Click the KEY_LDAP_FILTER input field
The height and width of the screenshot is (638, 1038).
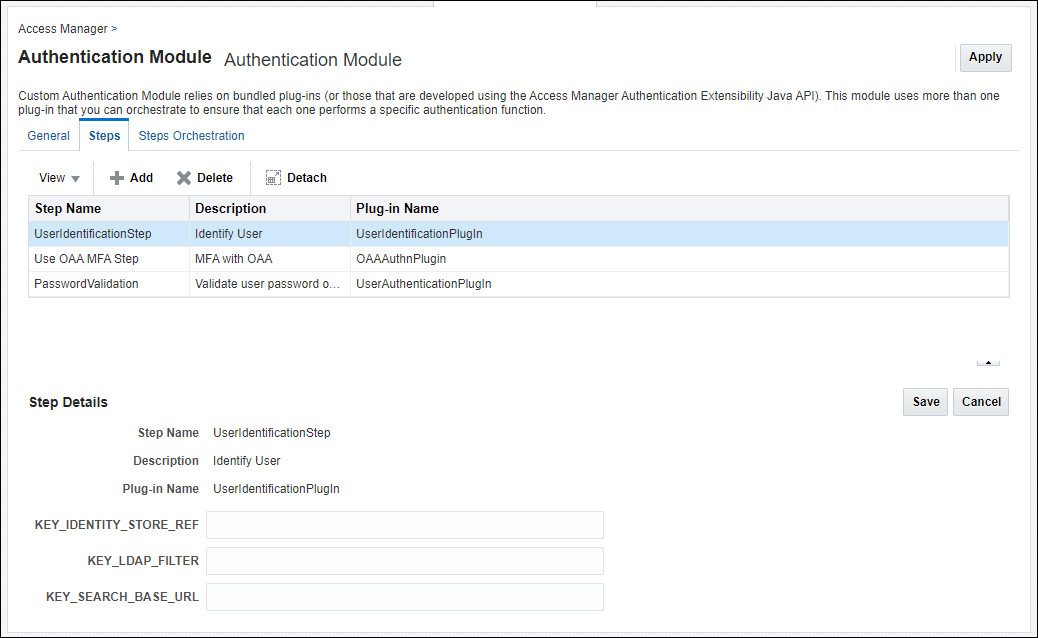[404, 560]
